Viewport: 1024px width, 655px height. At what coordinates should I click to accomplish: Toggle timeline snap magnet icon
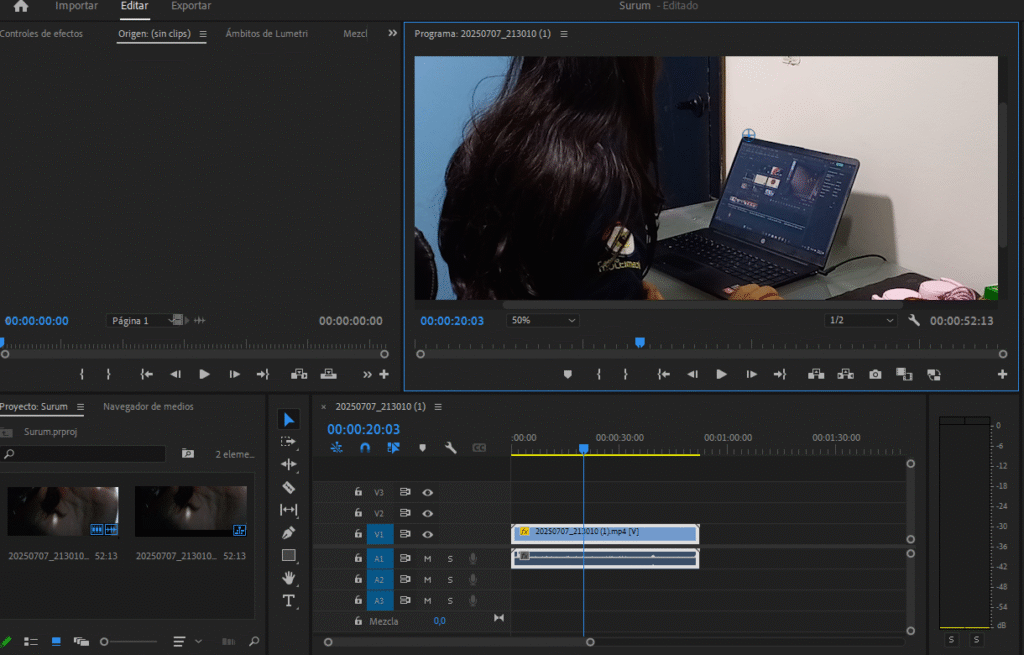pos(365,448)
